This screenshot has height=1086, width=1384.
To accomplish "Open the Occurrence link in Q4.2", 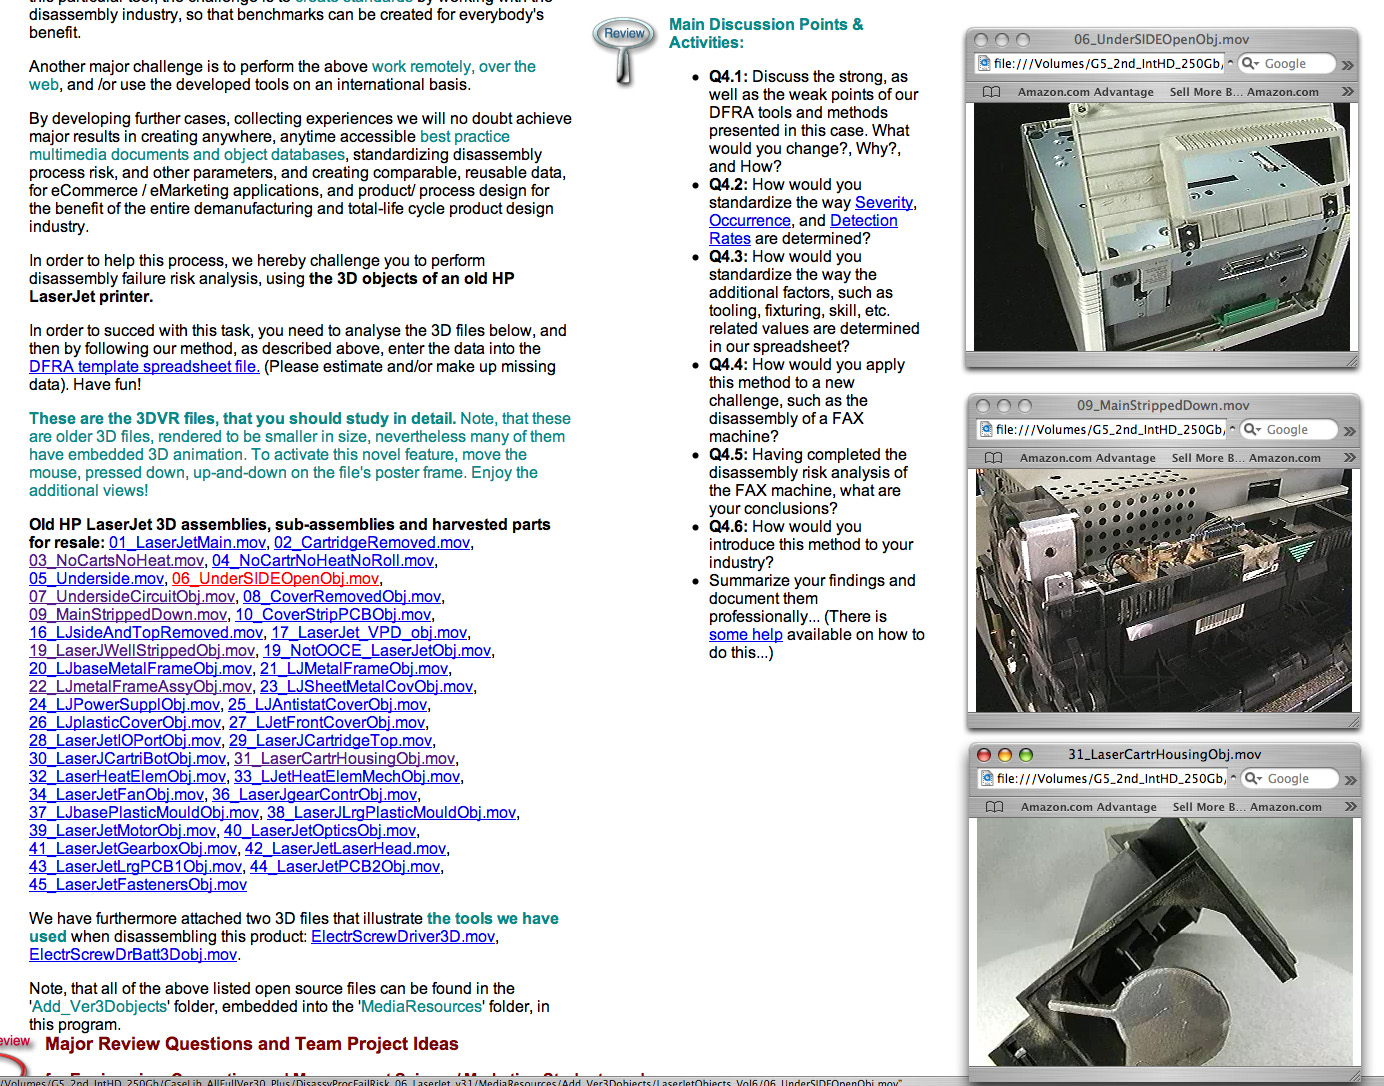I will pos(750,221).
